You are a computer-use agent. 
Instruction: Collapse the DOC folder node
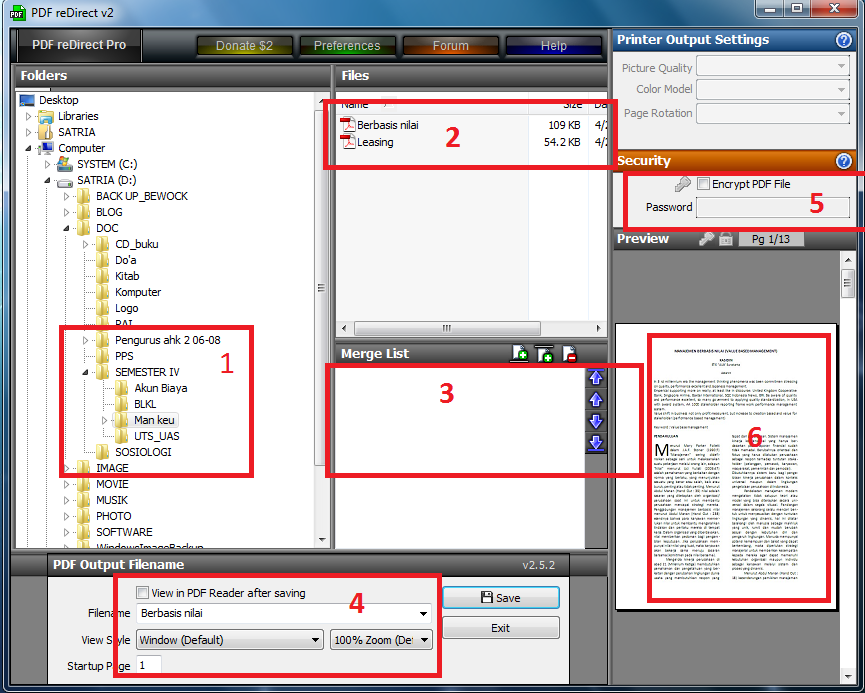[x=66, y=228]
